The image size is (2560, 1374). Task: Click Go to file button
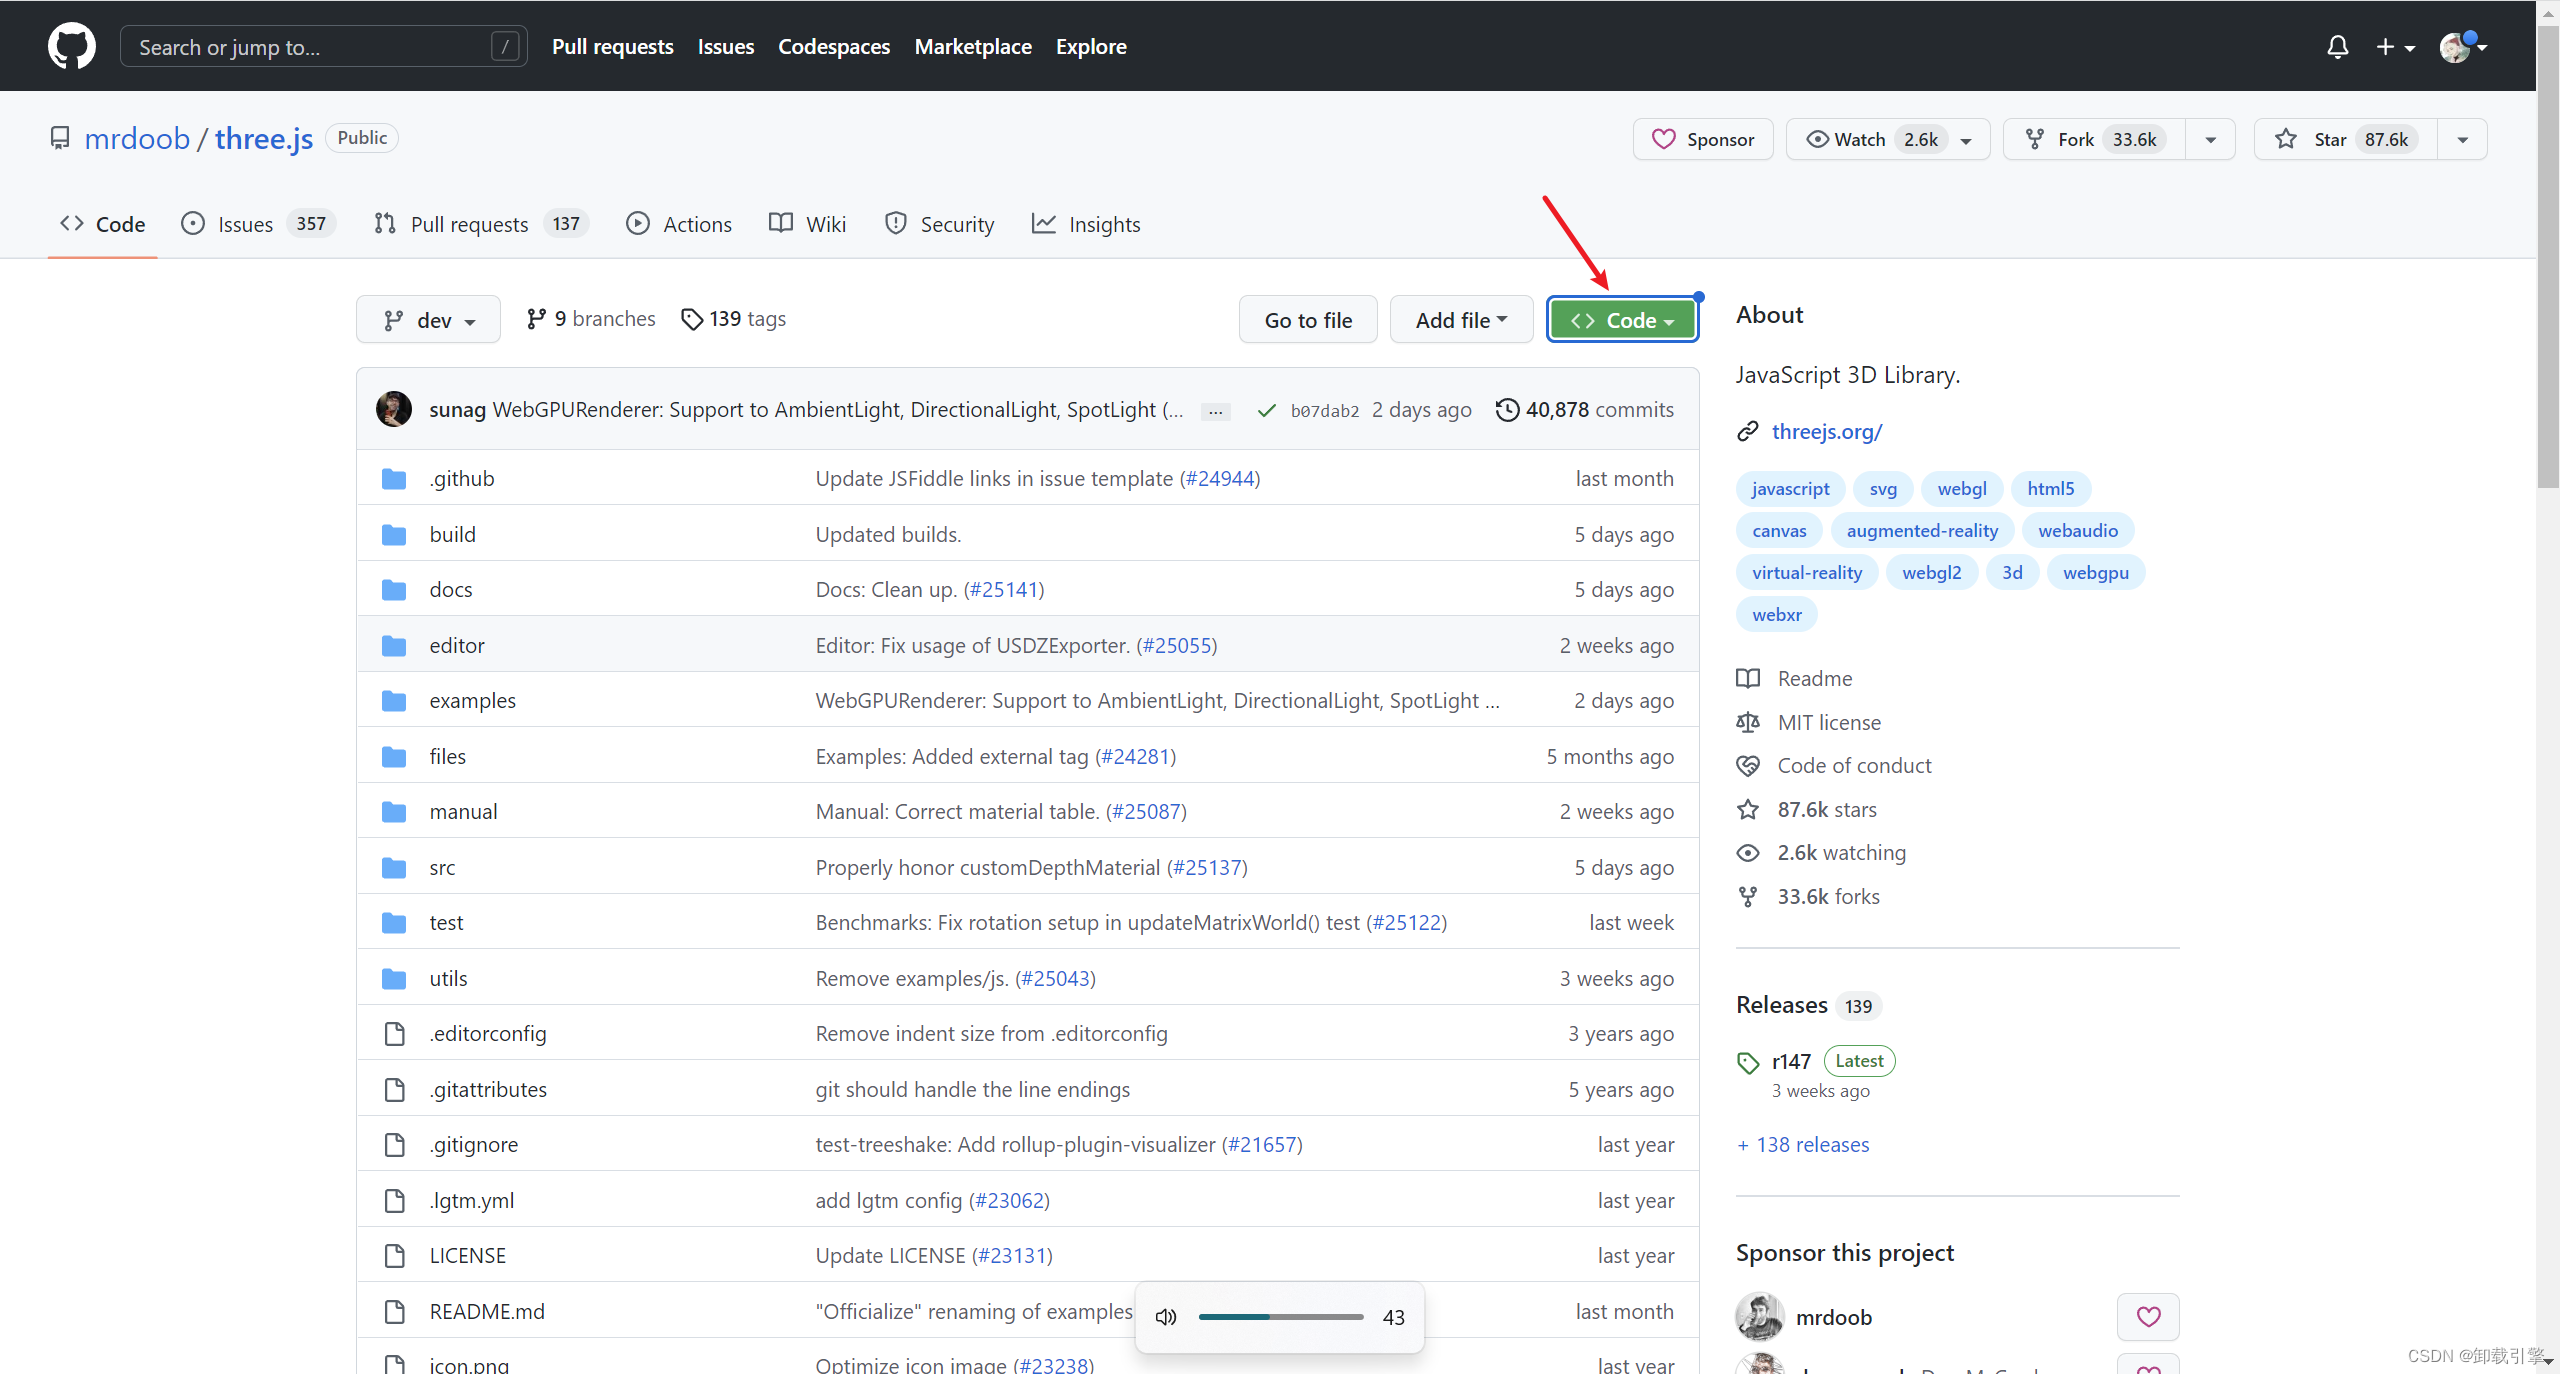[x=1308, y=320]
